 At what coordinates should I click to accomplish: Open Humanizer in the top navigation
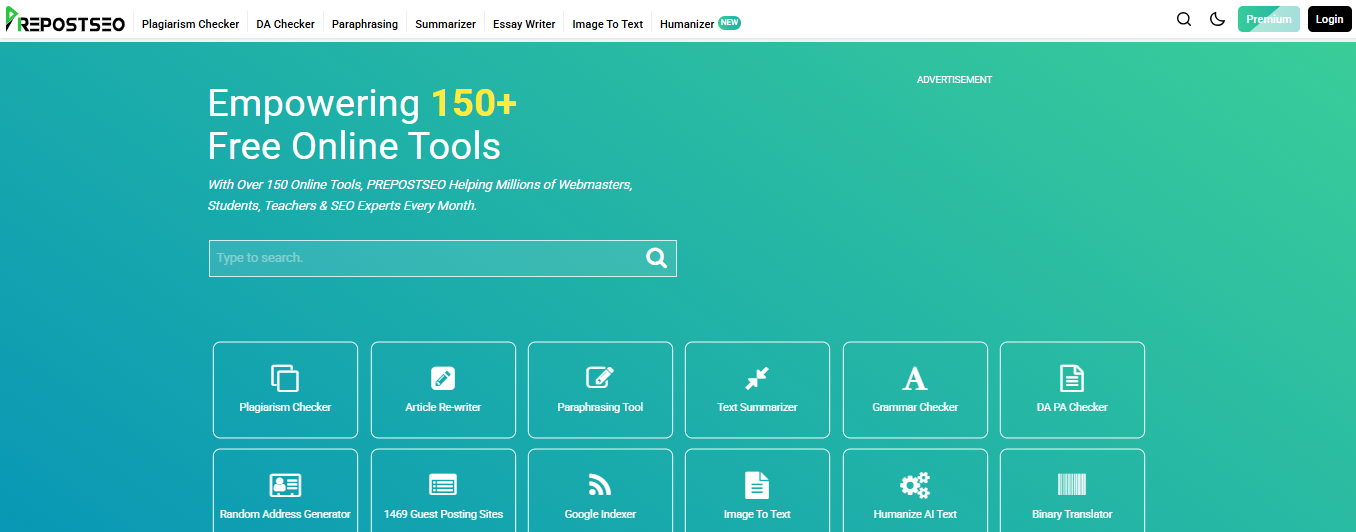(x=687, y=24)
